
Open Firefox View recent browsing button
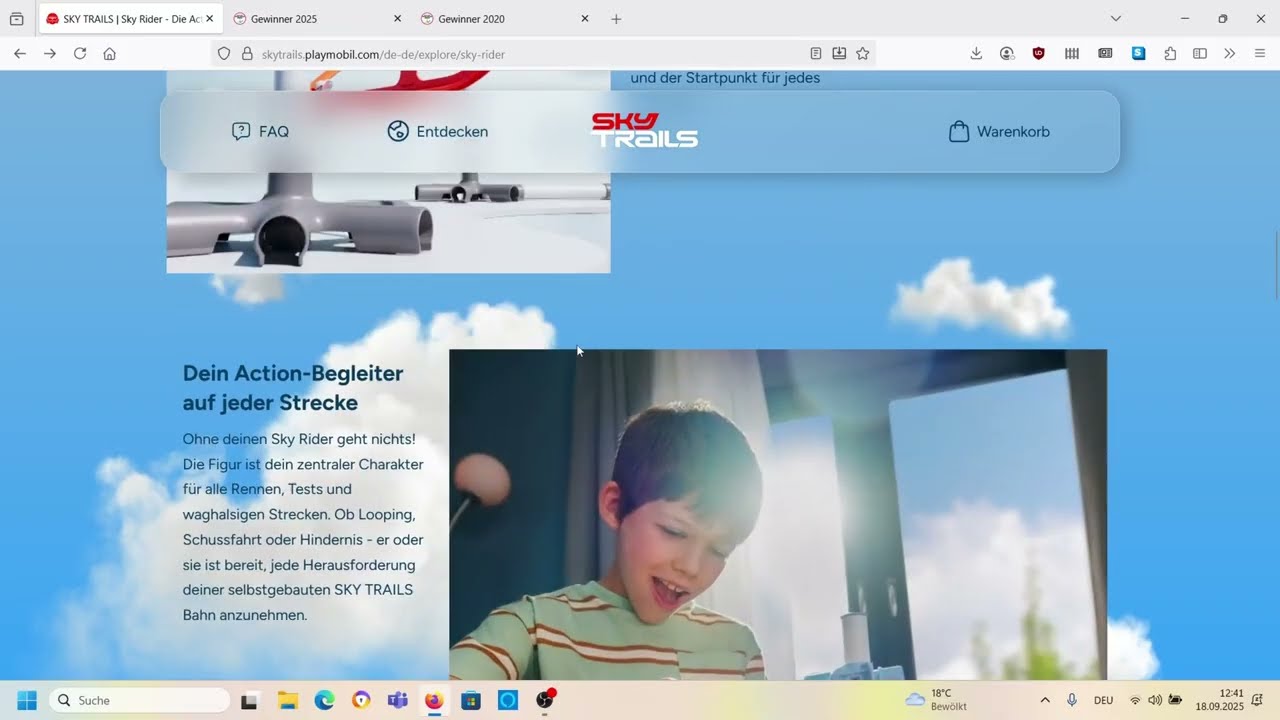pos(16,19)
